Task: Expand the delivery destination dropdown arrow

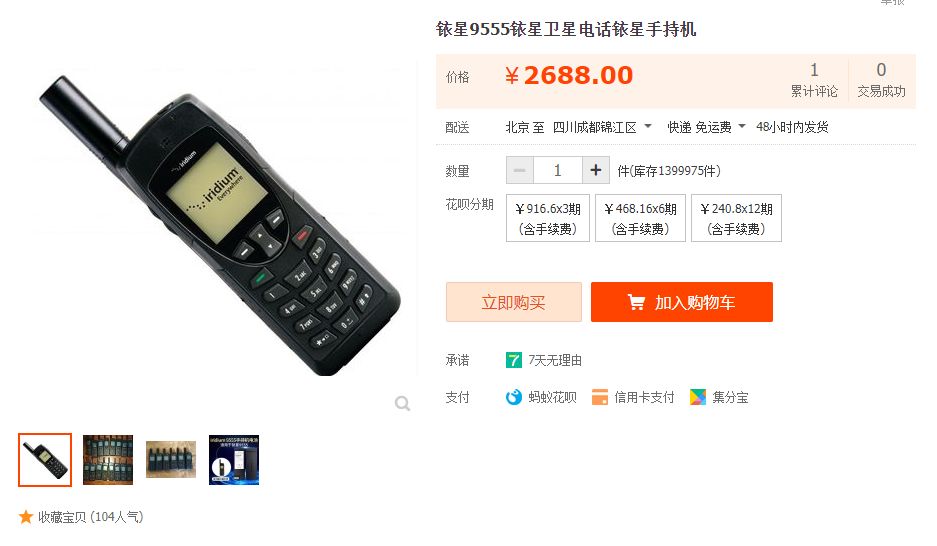Action: (648, 127)
